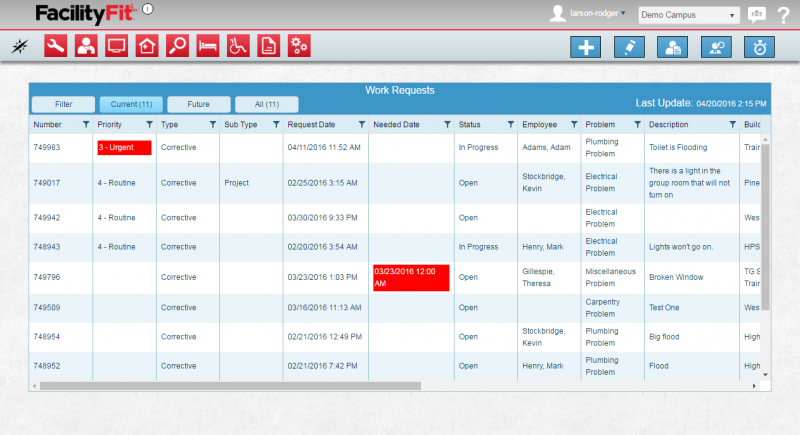Image resolution: width=800 pixels, height=435 pixels.
Task: Open filter on Needed Date column
Action: [447, 124]
